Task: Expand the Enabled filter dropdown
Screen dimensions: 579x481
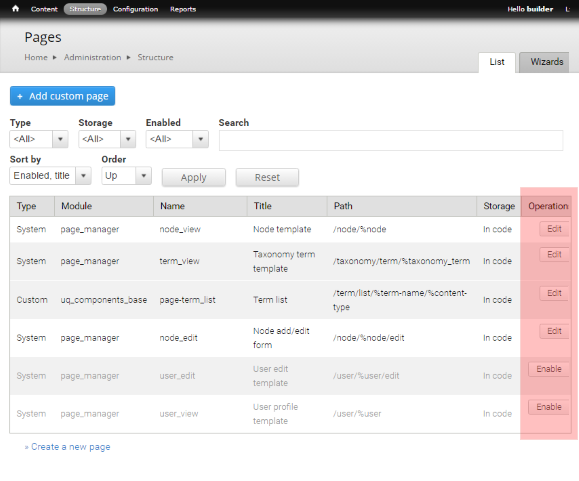Action: point(177,139)
